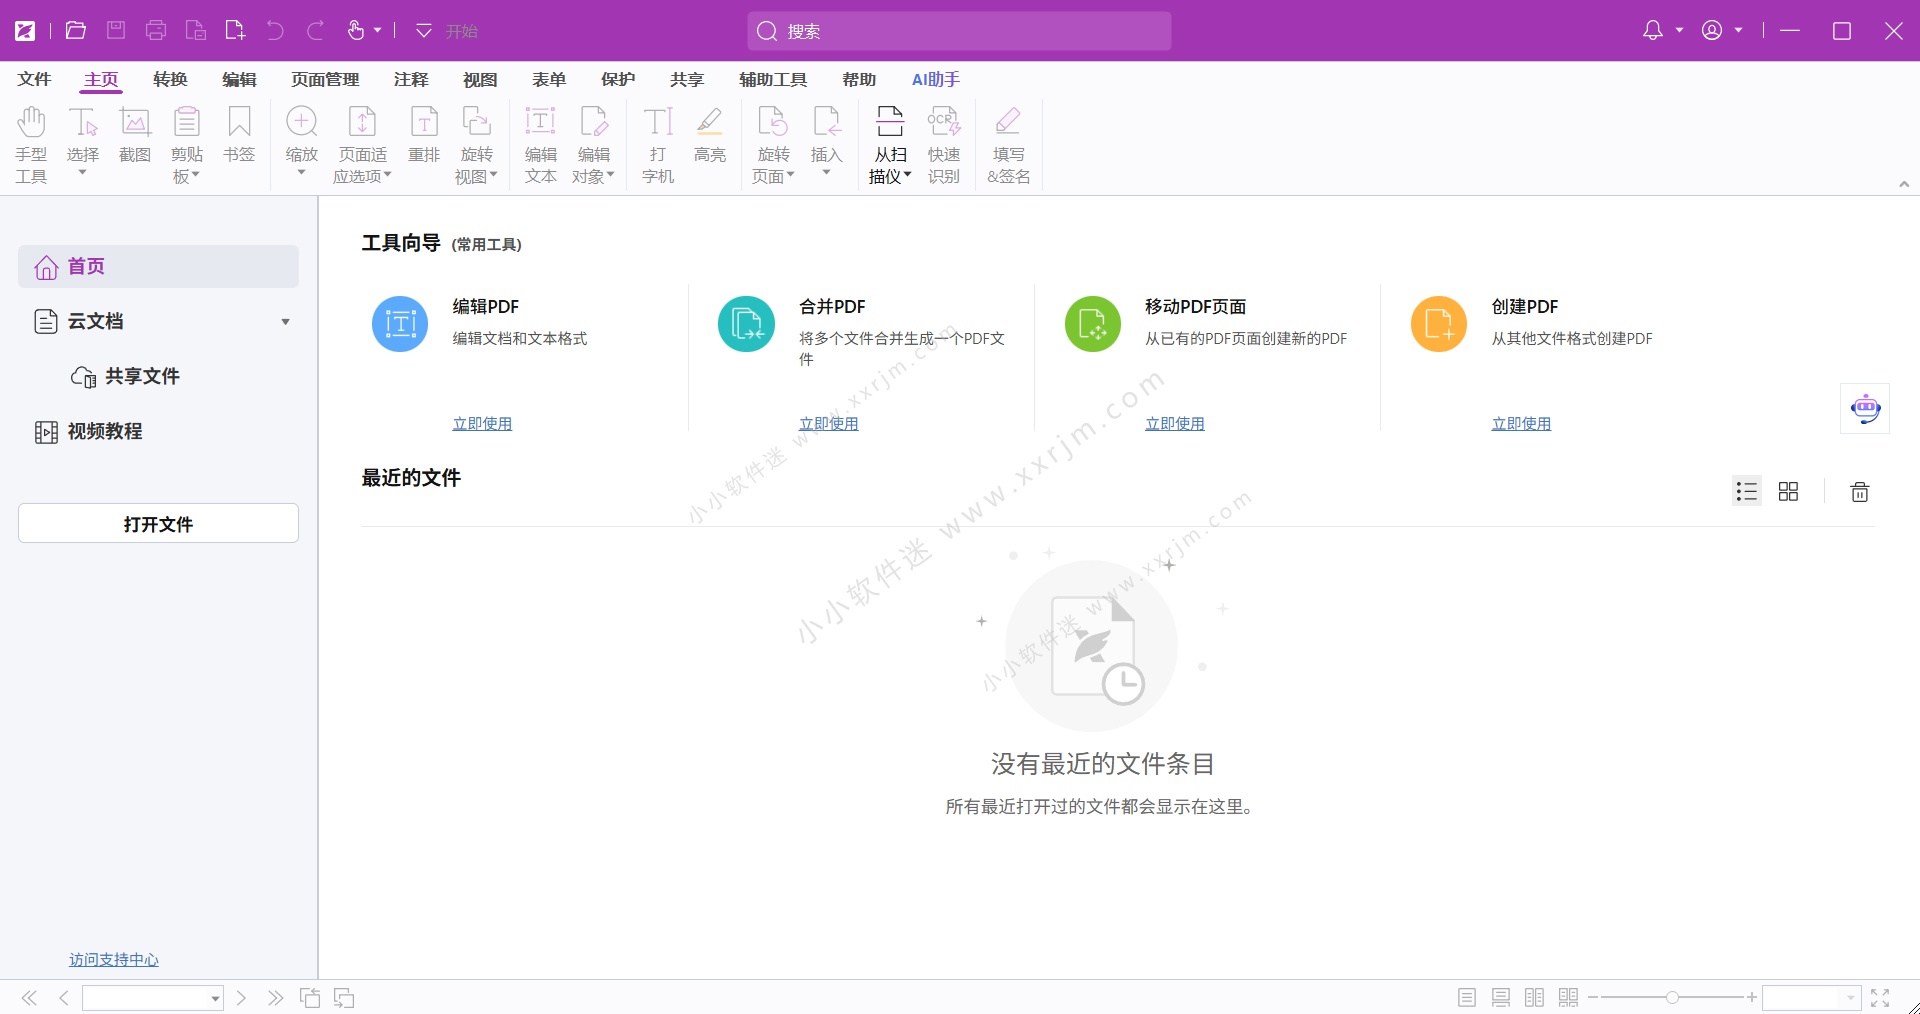
Task: Click the Open File (打开文件) button
Action: [158, 524]
